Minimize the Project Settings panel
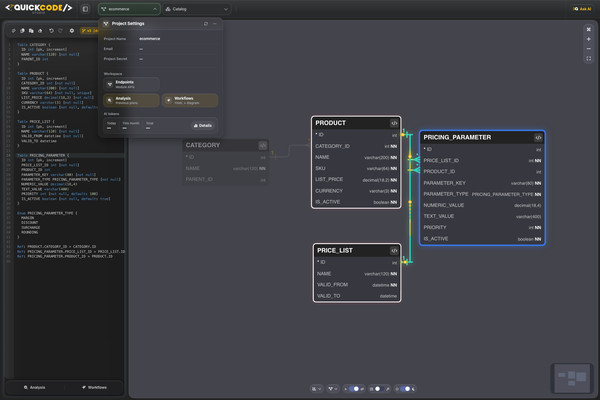The height and width of the screenshot is (400, 600). pos(215,24)
